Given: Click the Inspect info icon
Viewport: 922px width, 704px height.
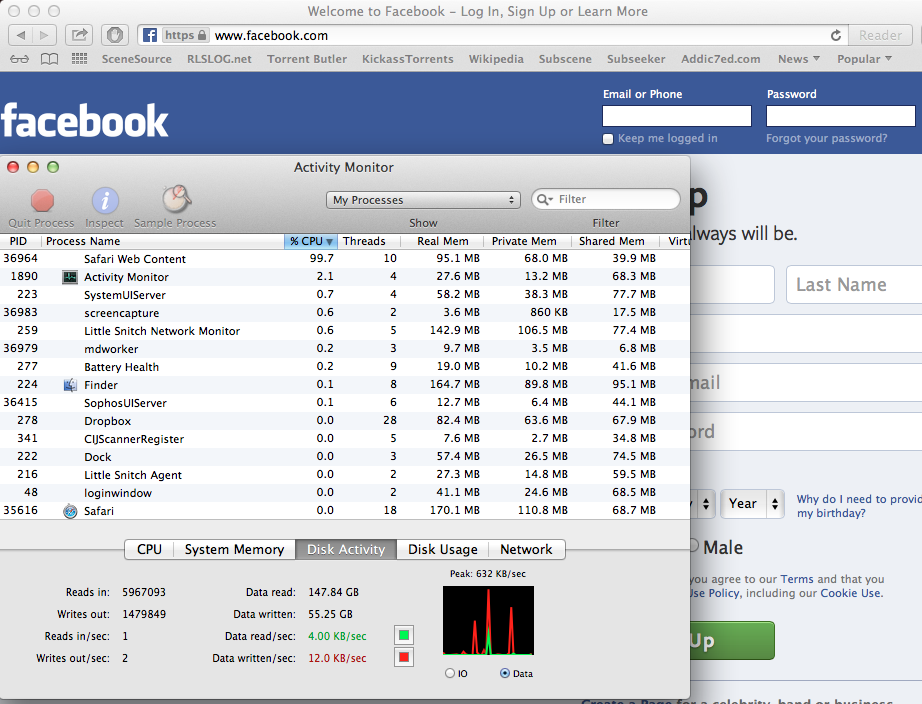Looking at the screenshot, I should (105, 201).
